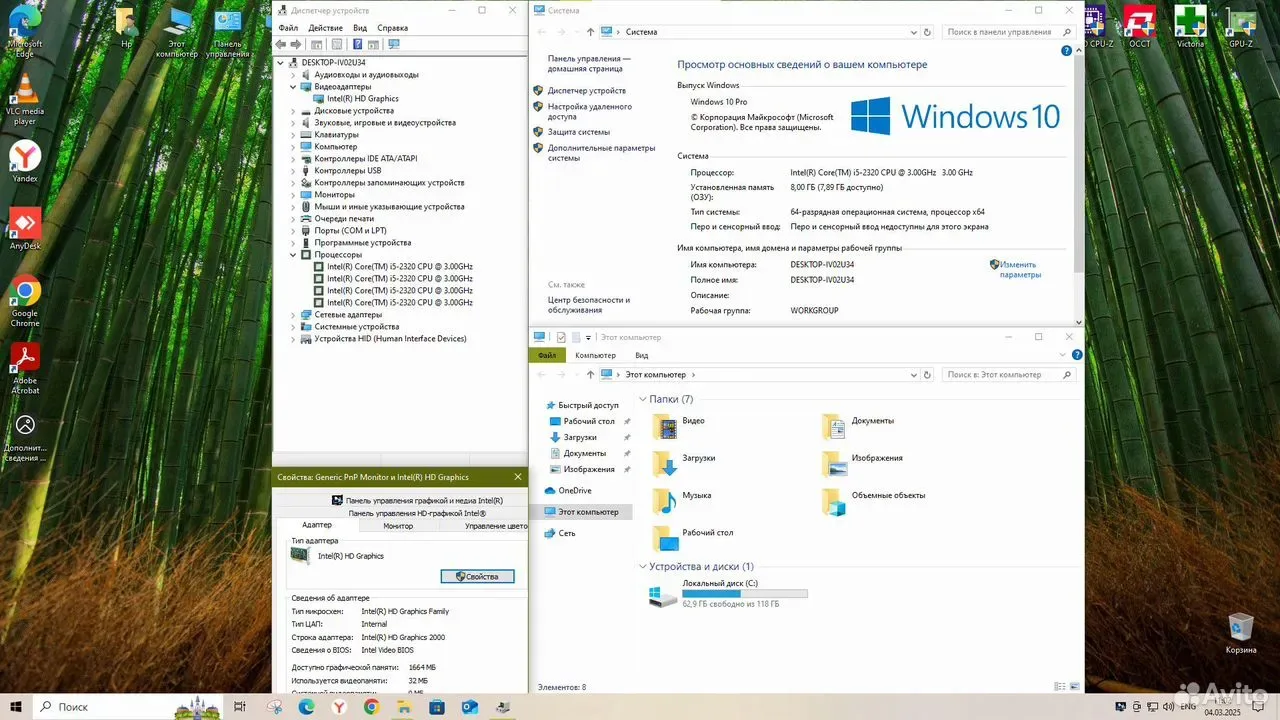Open Центр безопасности и обслуживания link
The height and width of the screenshot is (720, 1280).
pos(589,305)
